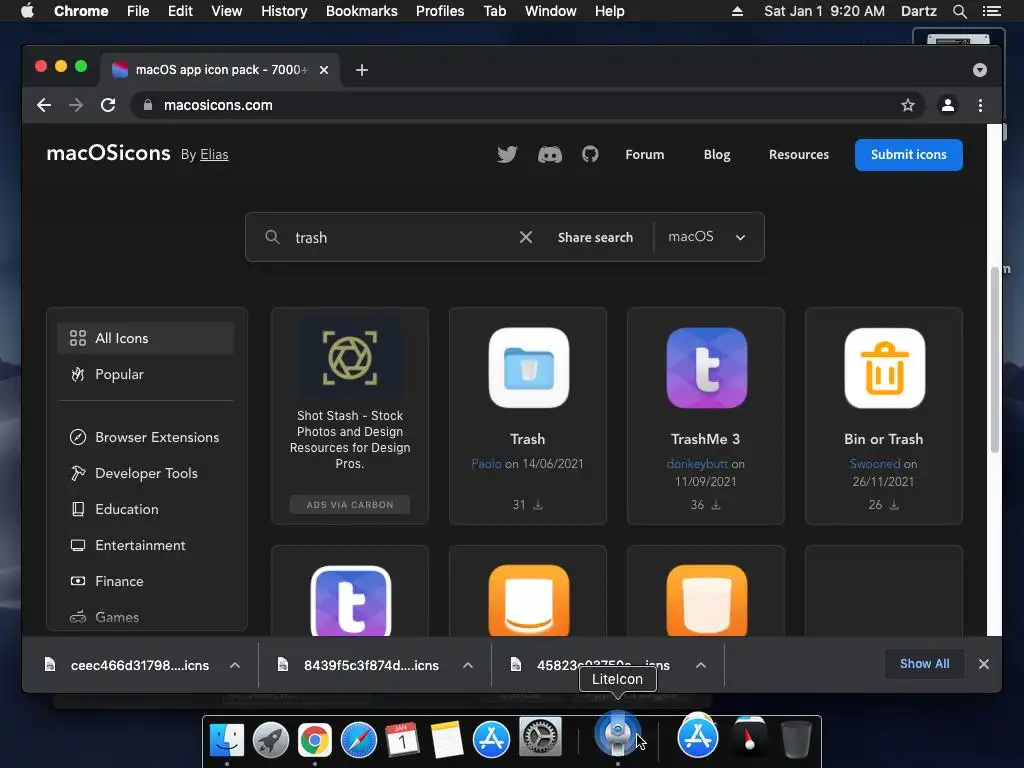Open Calendar from the Dock
The image size is (1024, 768).
[x=402, y=739]
